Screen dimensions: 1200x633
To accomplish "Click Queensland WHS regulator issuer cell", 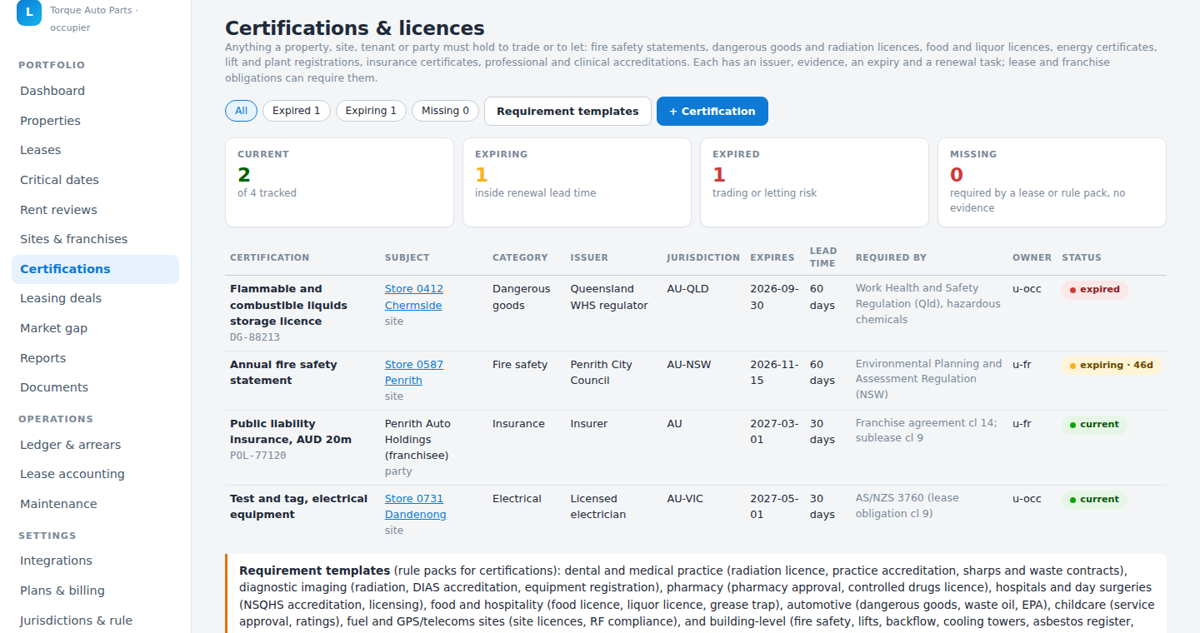I will (609, 297).
